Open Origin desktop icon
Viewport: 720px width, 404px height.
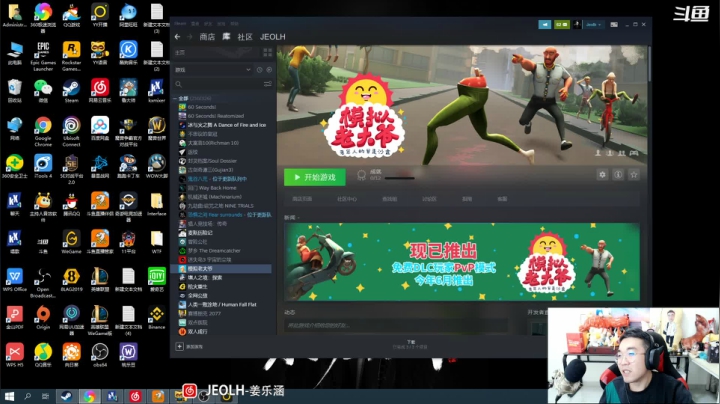click(x=43, y=317)
